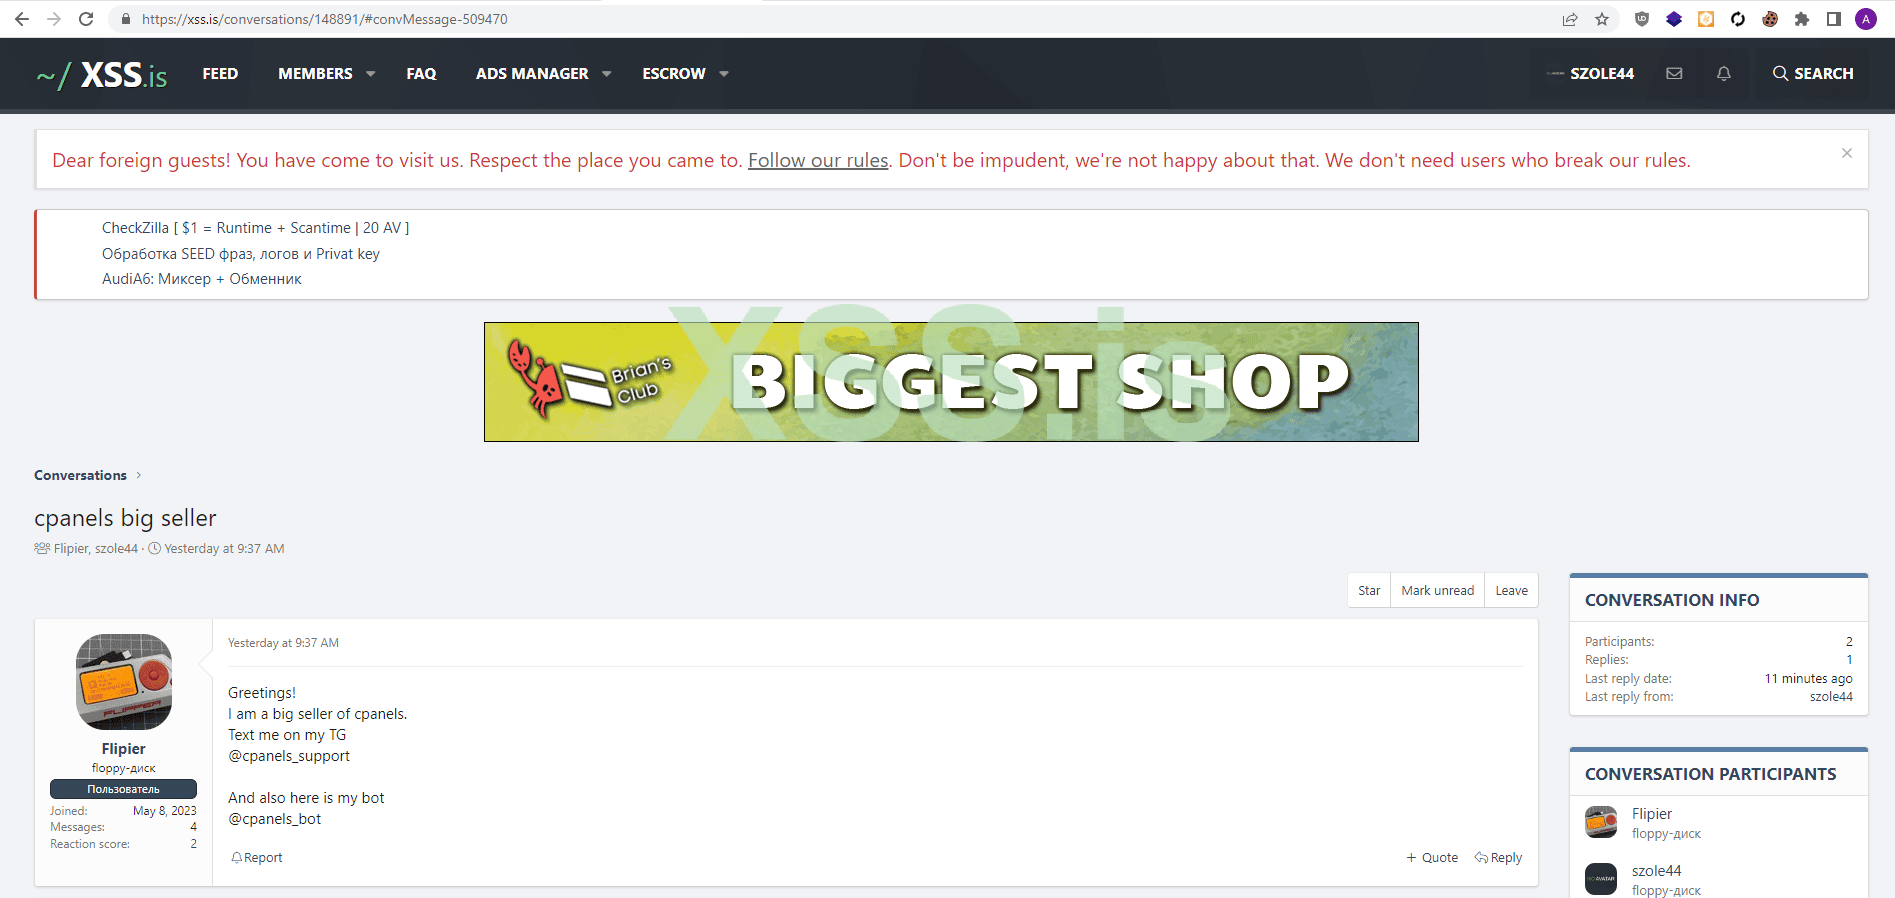Click the message timestamp permalink
Image resolution: width=1895 pixels, height=898 pixels.
283,643
